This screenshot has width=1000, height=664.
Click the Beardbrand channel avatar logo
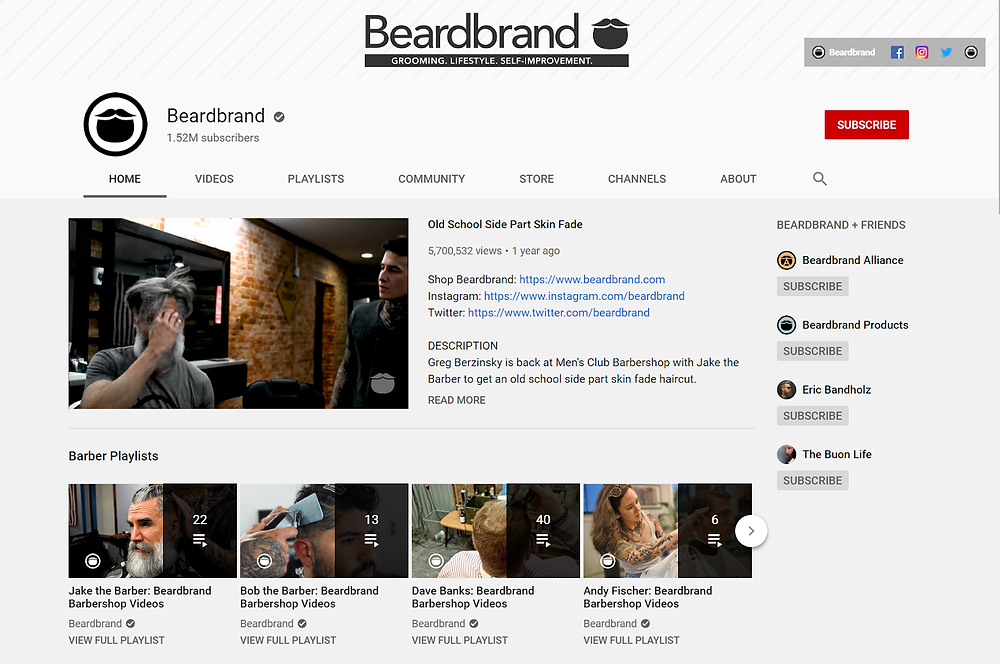tap(115, 124)
